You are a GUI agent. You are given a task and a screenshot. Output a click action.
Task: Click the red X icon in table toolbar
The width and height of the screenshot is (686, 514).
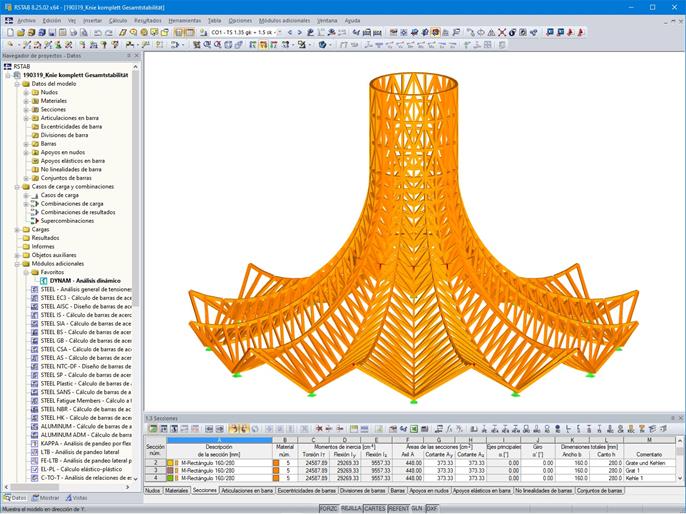click(x=319, y=429)
